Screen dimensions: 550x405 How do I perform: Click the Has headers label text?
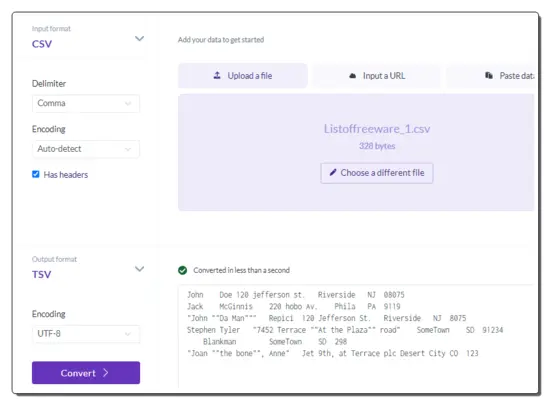[x=66, y=175]
